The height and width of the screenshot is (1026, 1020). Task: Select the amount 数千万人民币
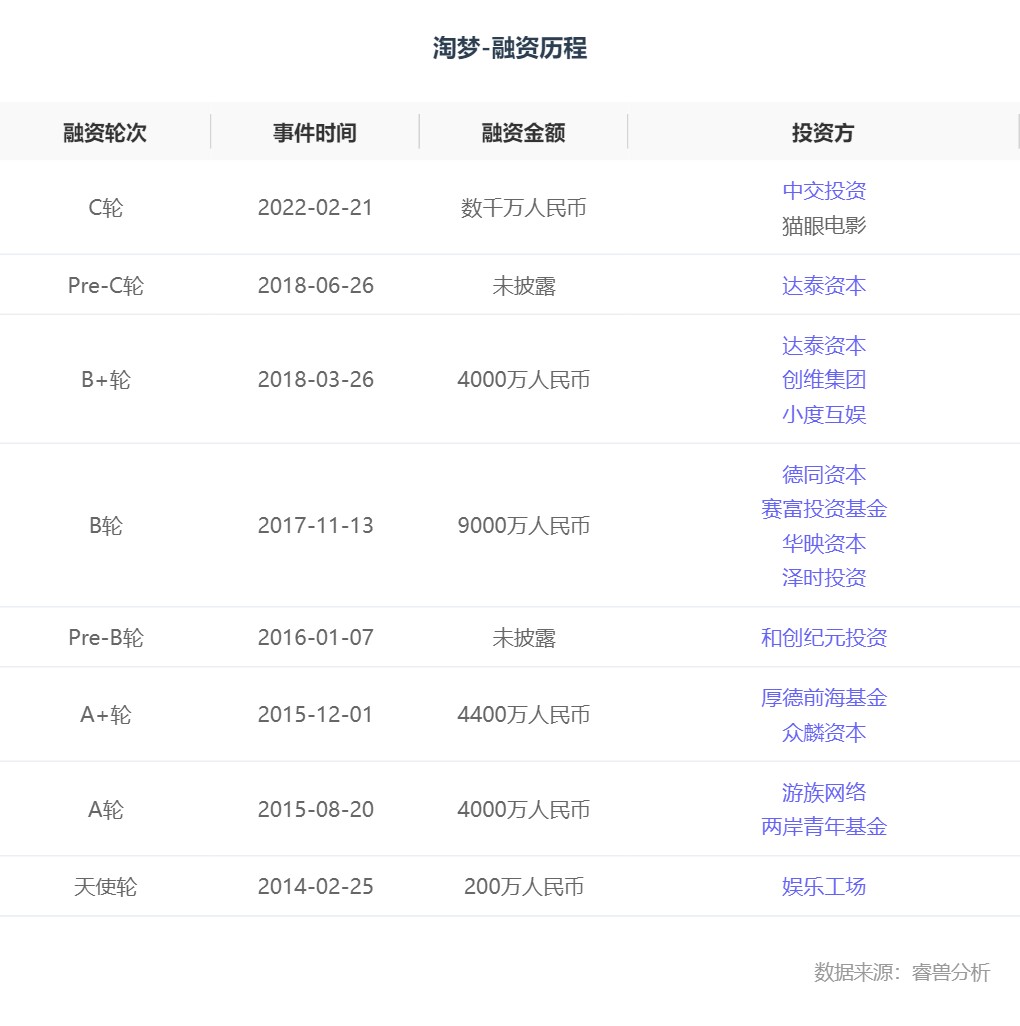(x=523, y=207)
